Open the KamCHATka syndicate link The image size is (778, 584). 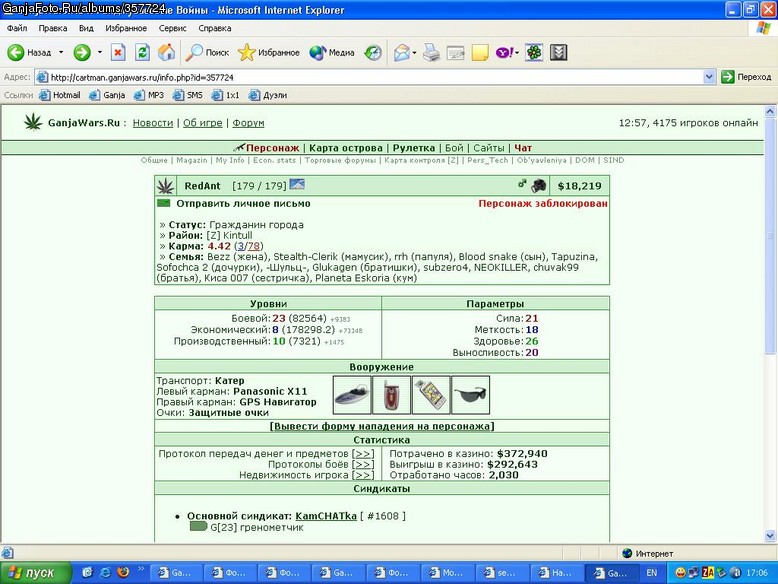[326, 516]
